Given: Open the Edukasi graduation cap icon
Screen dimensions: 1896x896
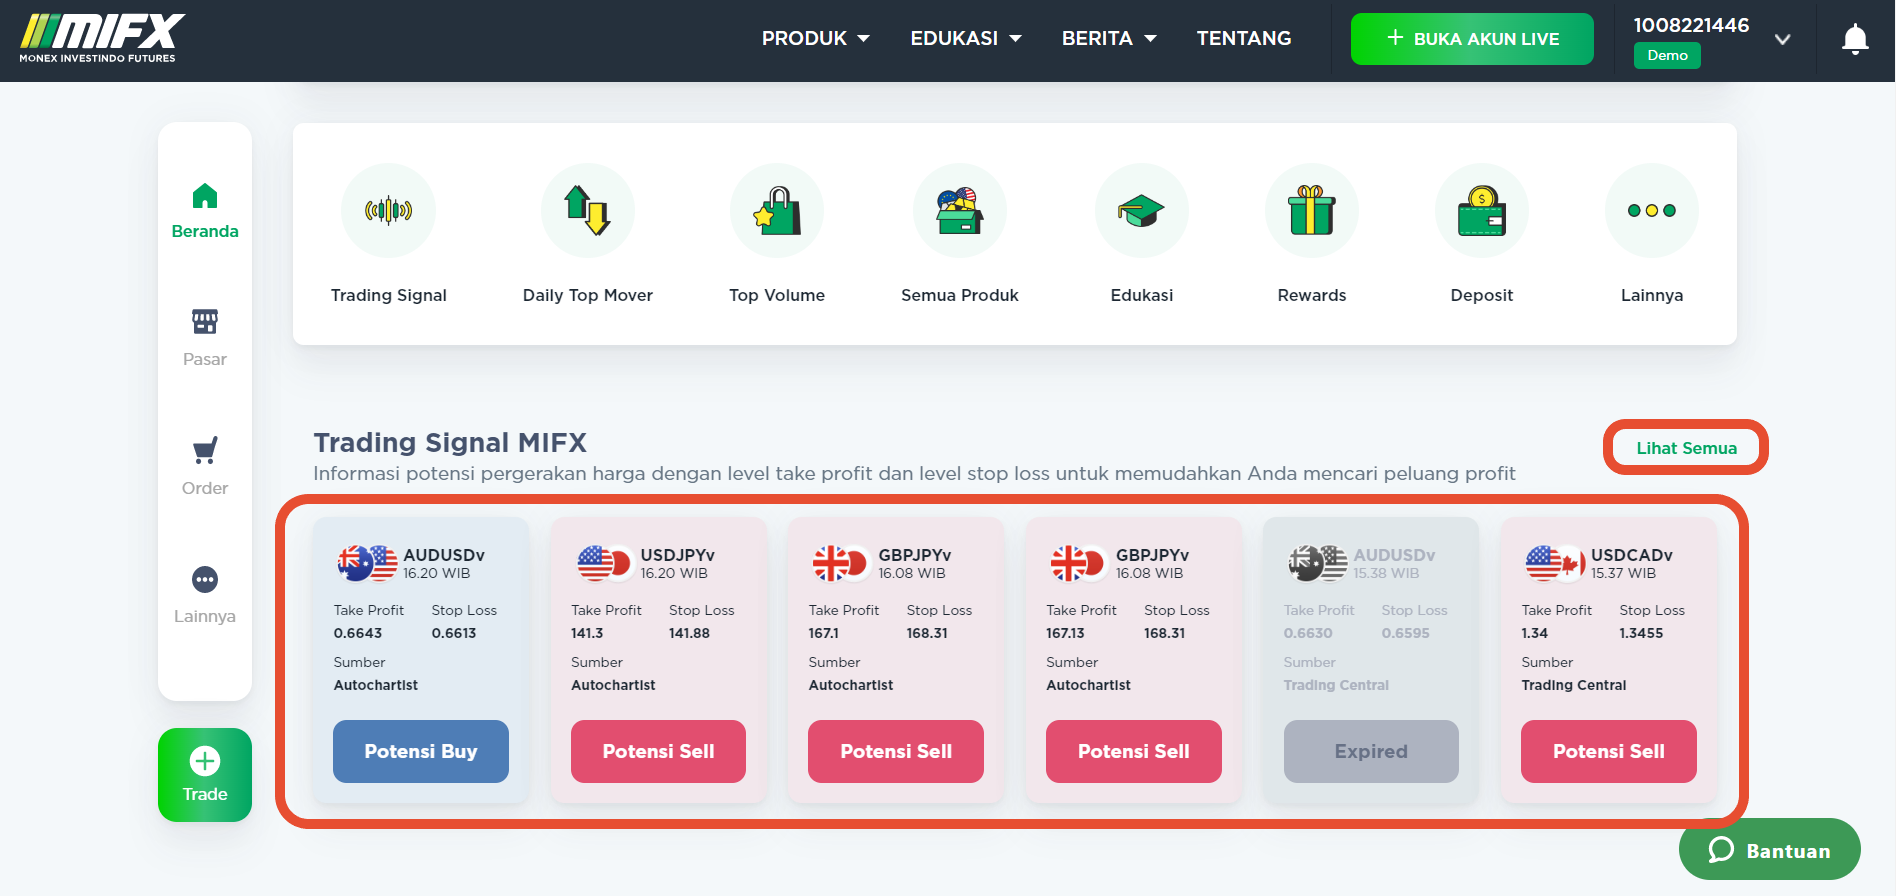Looking at the screenshot, I should click(x=1142, y=211).
